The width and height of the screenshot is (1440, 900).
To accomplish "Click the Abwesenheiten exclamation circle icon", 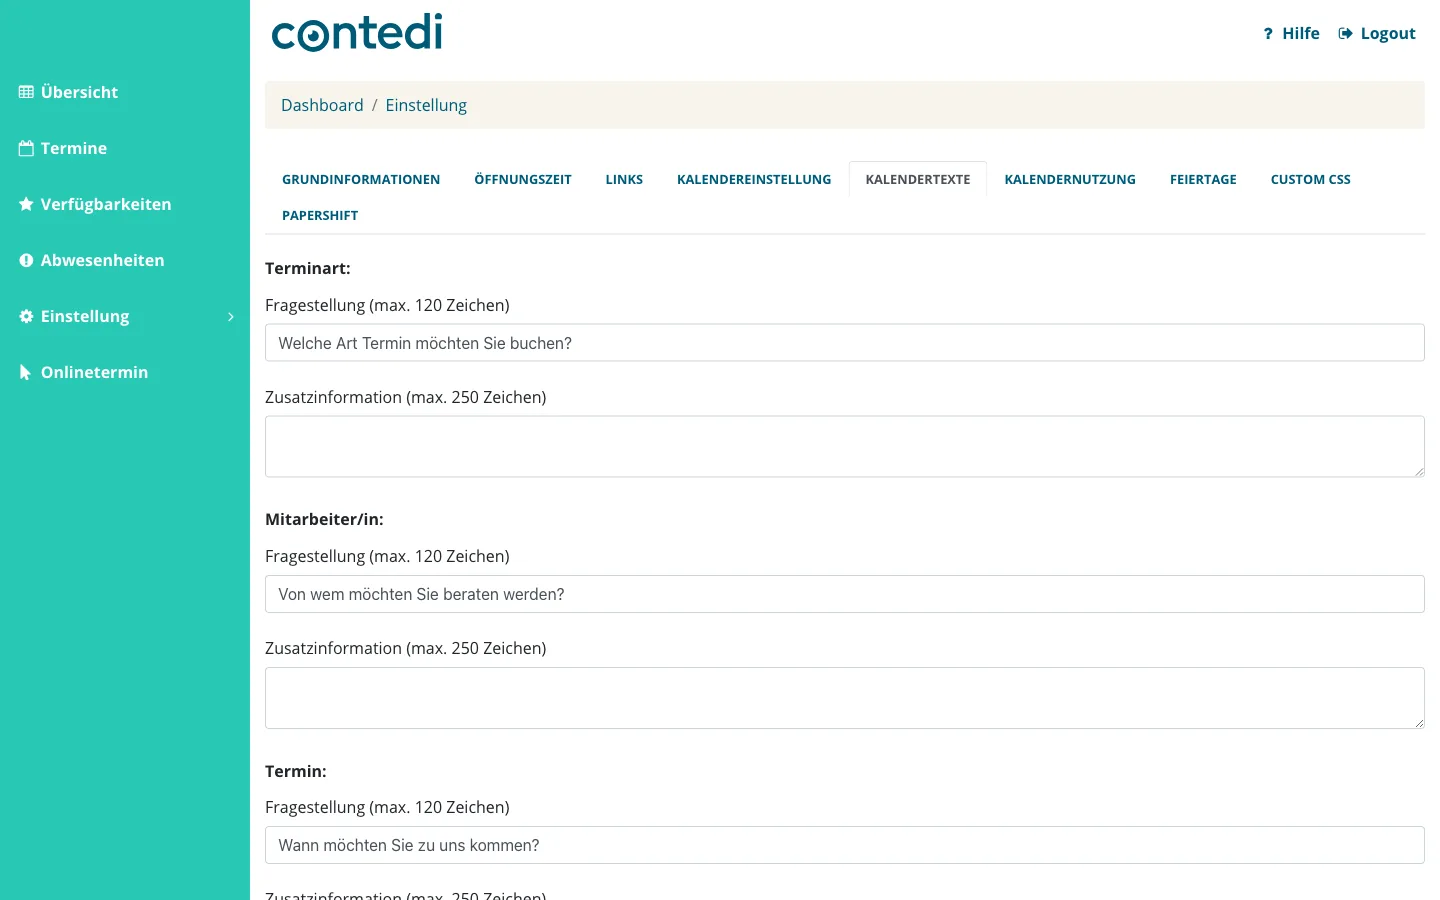I will [x=26, y=260].
